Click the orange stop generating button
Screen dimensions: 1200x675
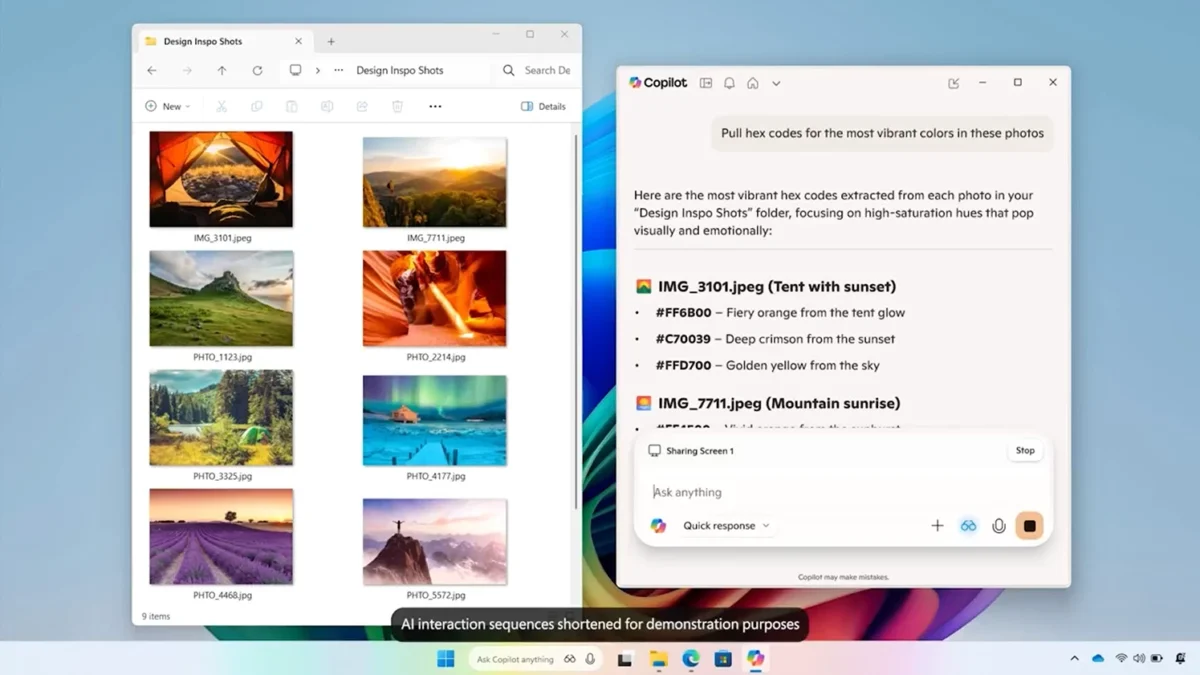[1029, 526]
